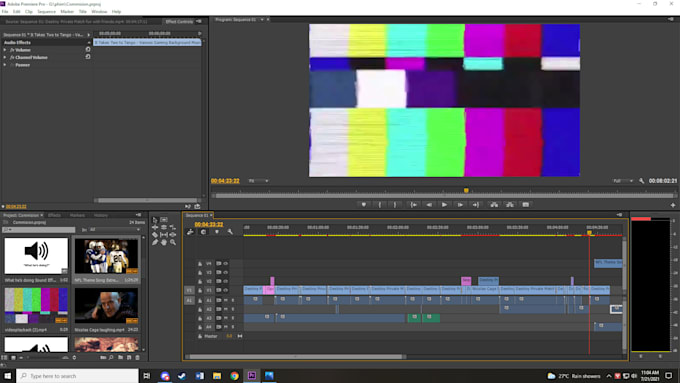Click the Add Marker button in Program monitor
Viewport: 680px width, 383px height.
coord(364,205)
